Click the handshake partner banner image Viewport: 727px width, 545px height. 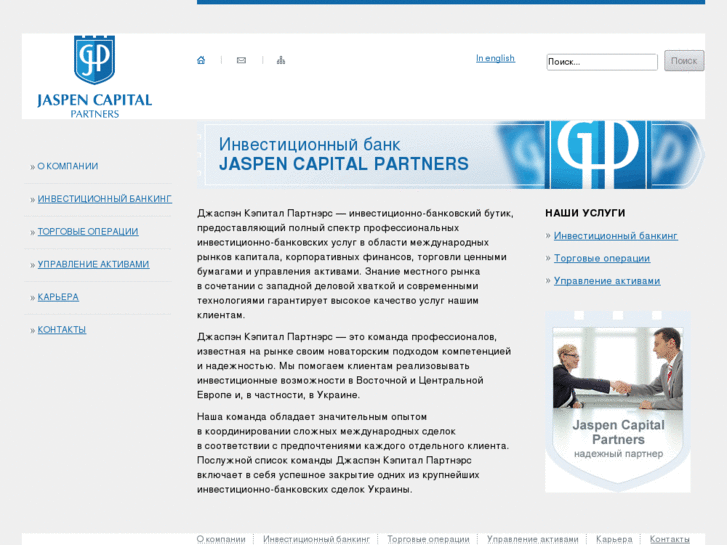pyautogui.click(x=617, y=400)
